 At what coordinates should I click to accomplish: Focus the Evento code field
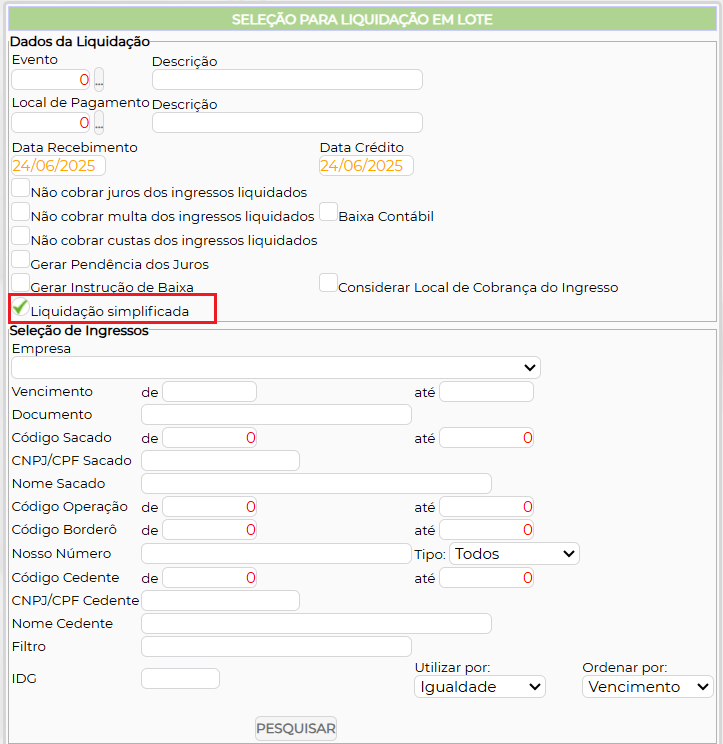tap(51, 80)
